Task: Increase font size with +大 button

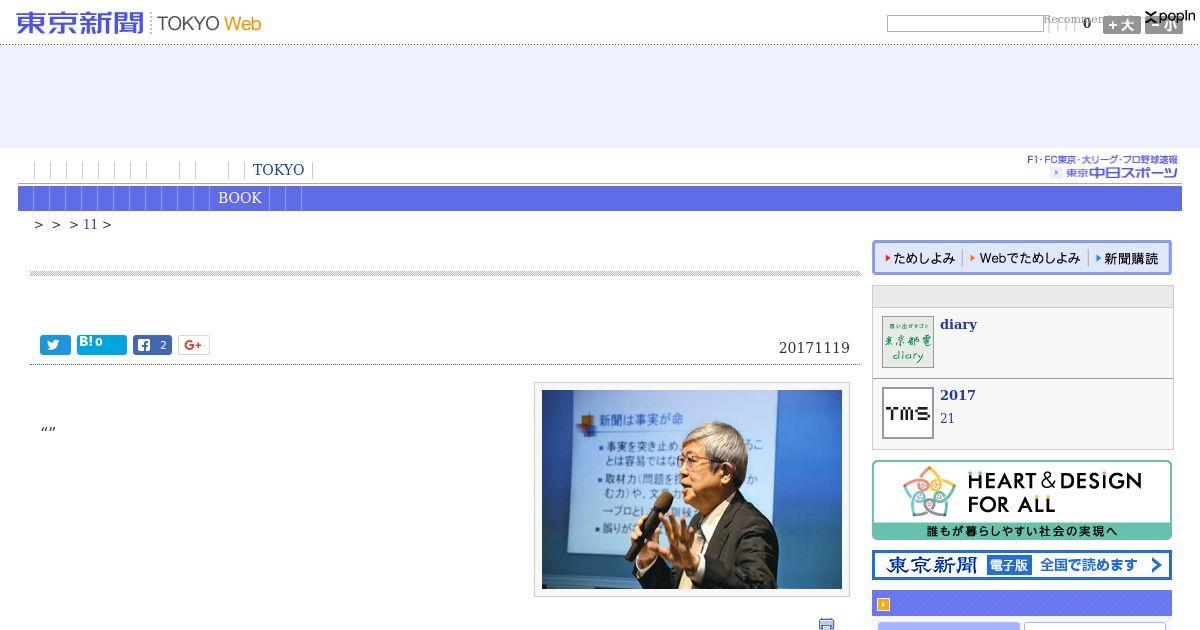Action: 1121,25
